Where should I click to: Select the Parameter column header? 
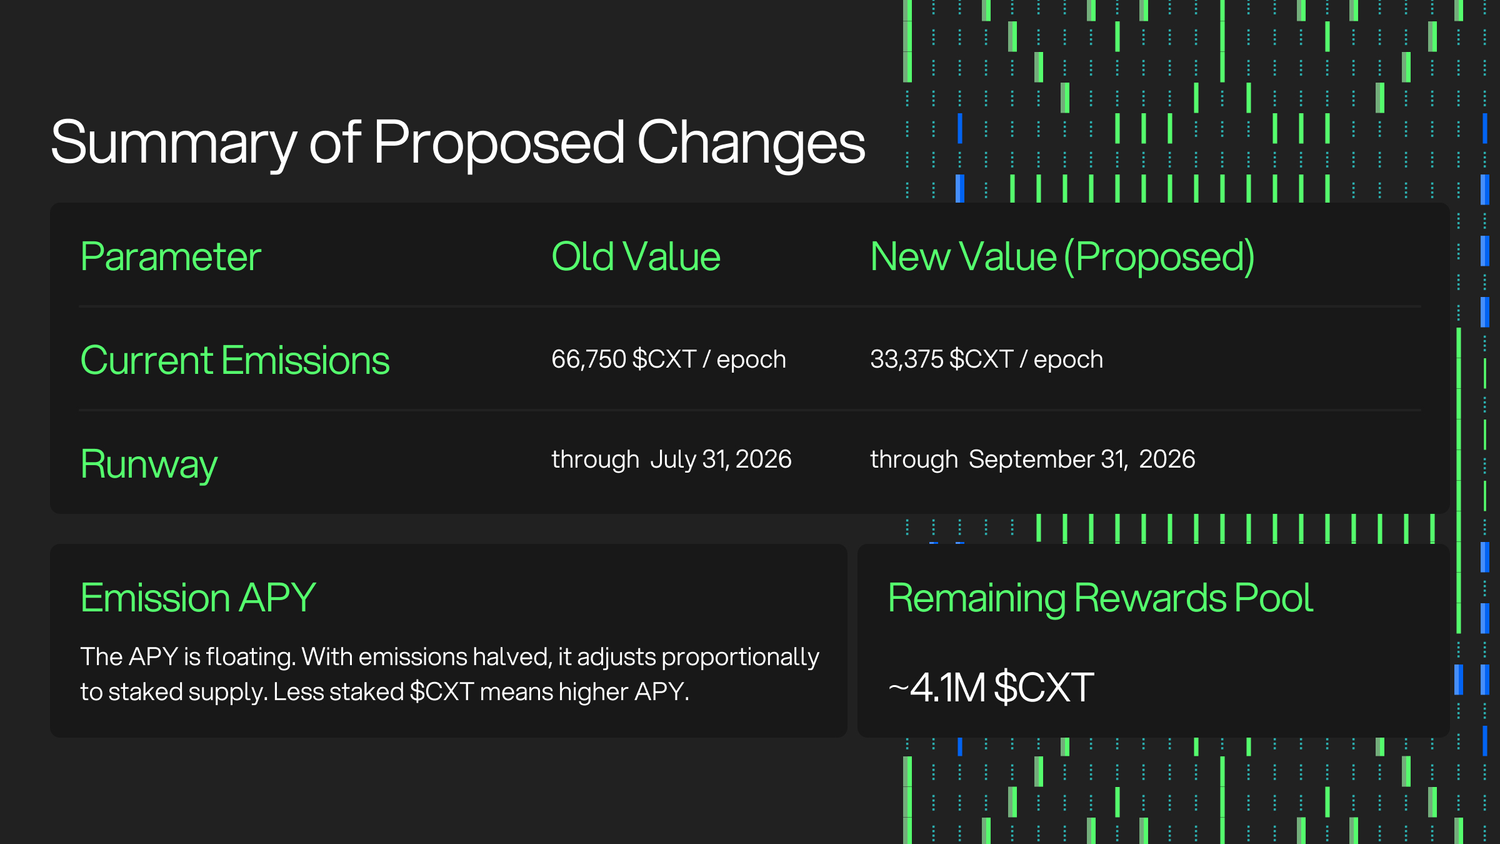pyautogui.click(x=170, y=257)
